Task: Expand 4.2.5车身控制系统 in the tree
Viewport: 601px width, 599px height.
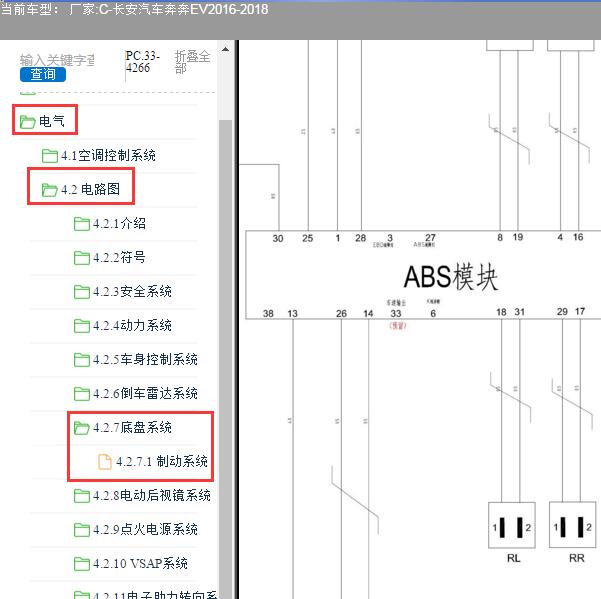Action: coord(145,359)
